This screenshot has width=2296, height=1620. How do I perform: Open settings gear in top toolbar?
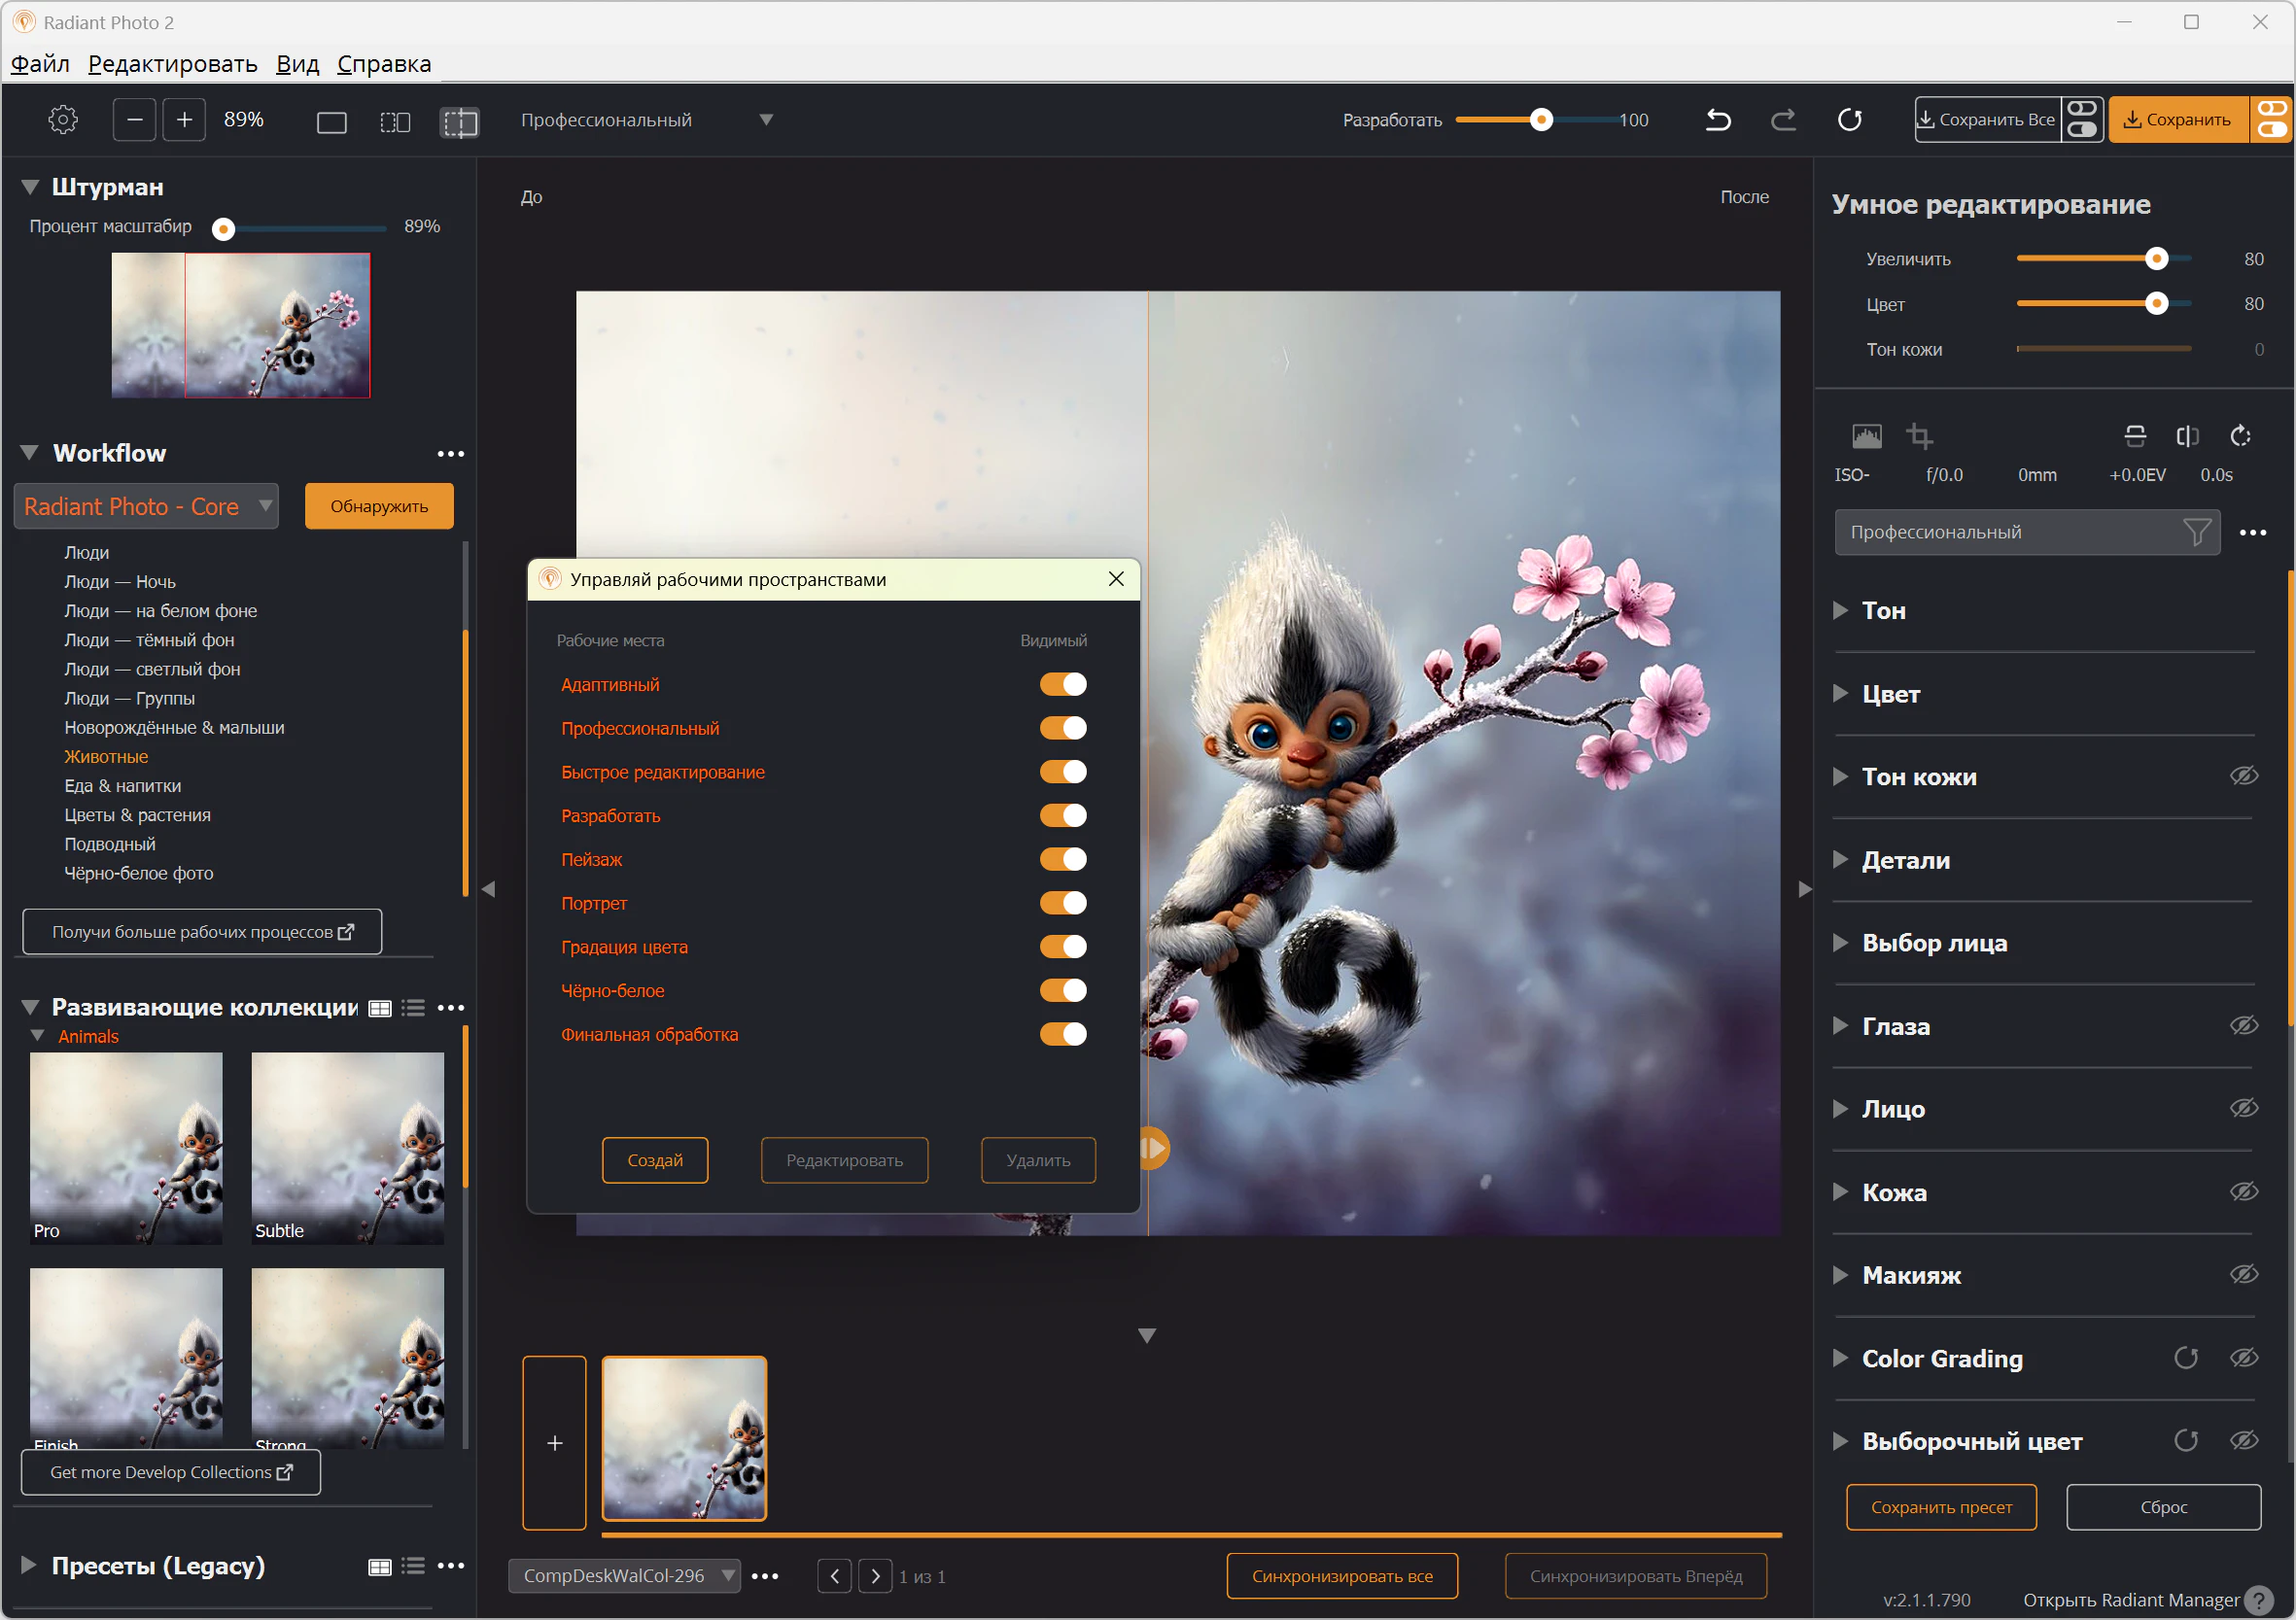pyautogui.click(x=63, y=120)
